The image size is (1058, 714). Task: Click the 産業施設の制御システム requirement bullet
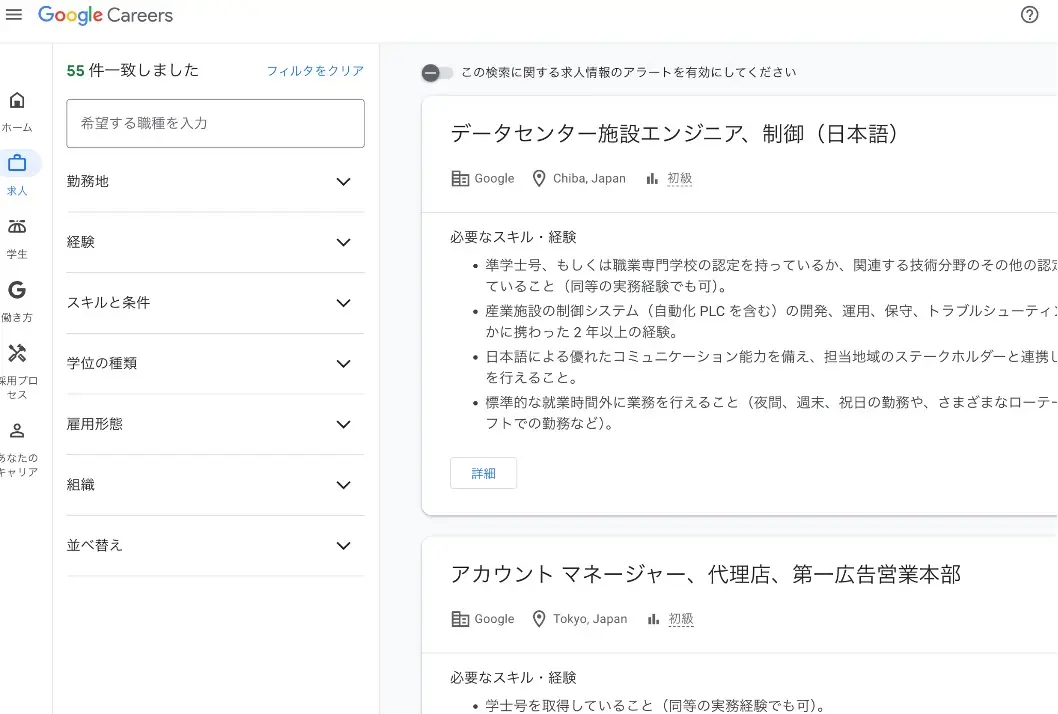coord(771,321)
